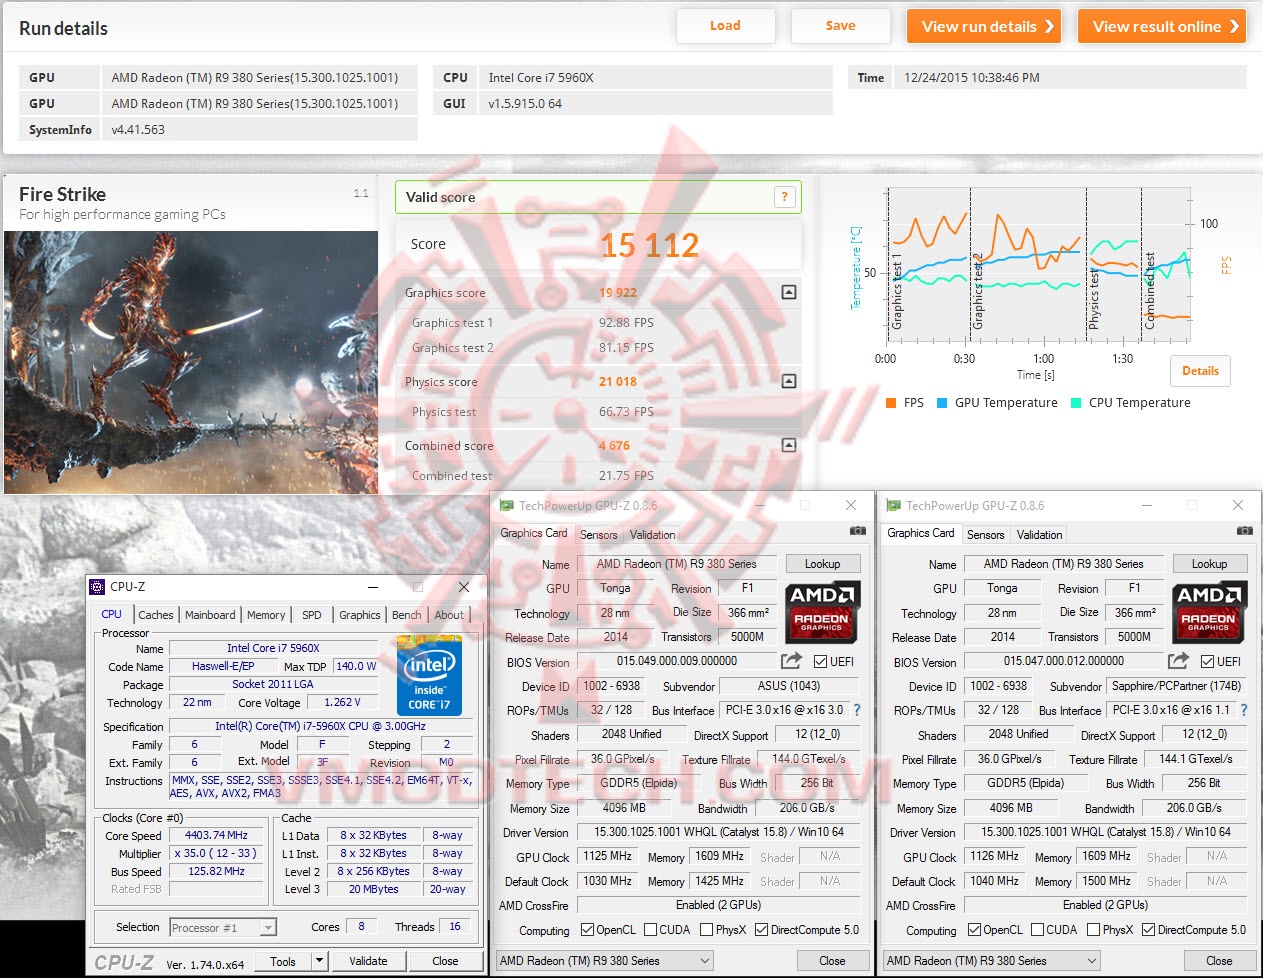Toggle UEFI checkbox in left GPU-Z
This screenshot has width=1263, height=978.
click(x=820, y=662)
